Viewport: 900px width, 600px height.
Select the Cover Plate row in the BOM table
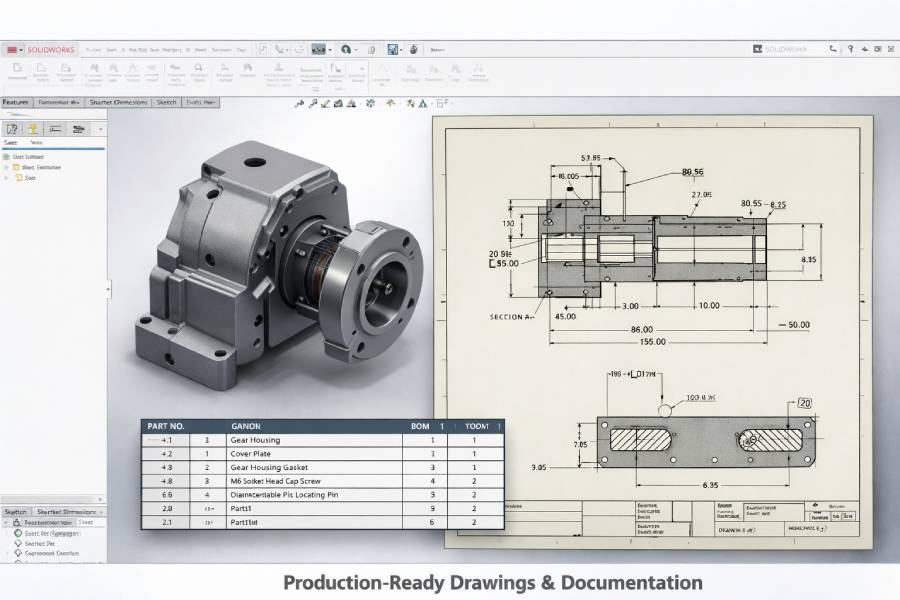click(323, 454)
